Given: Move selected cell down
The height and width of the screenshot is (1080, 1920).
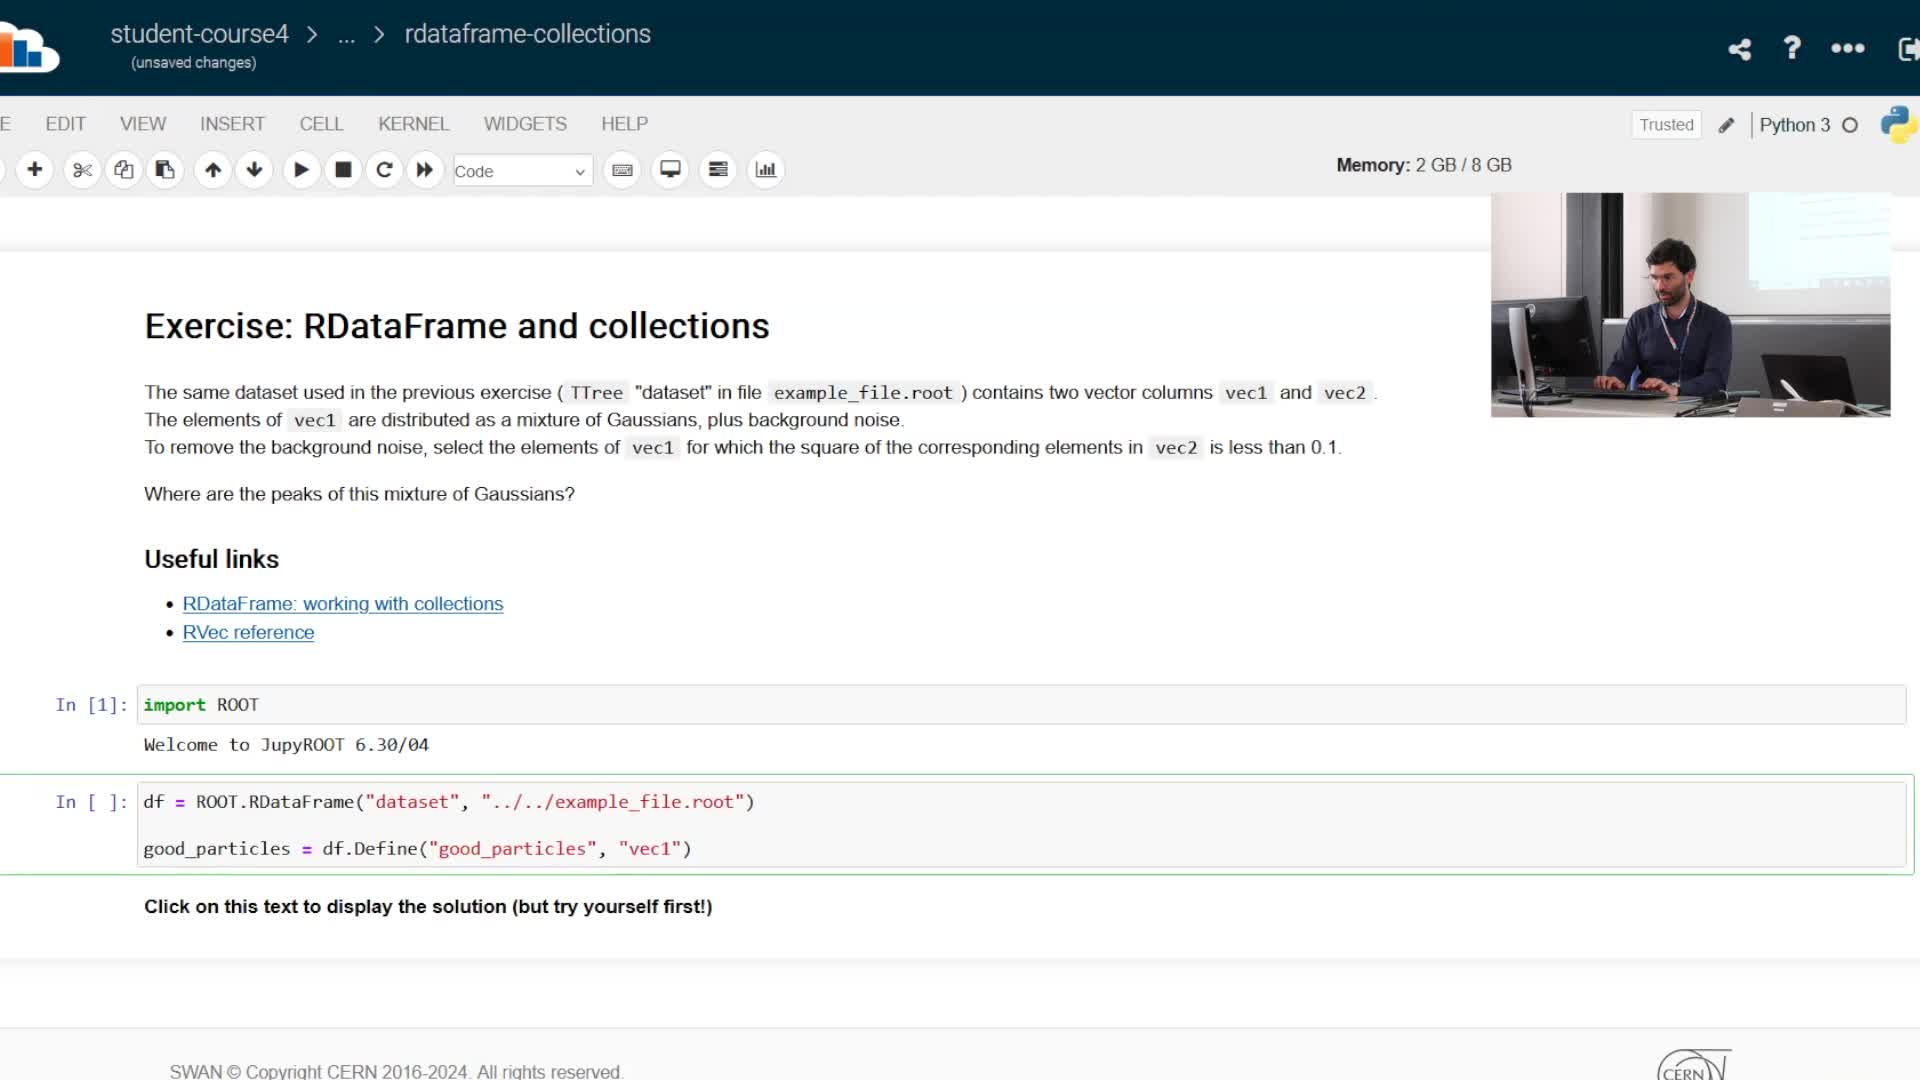Looking at the screenshot, I should [x=254, y=170].
